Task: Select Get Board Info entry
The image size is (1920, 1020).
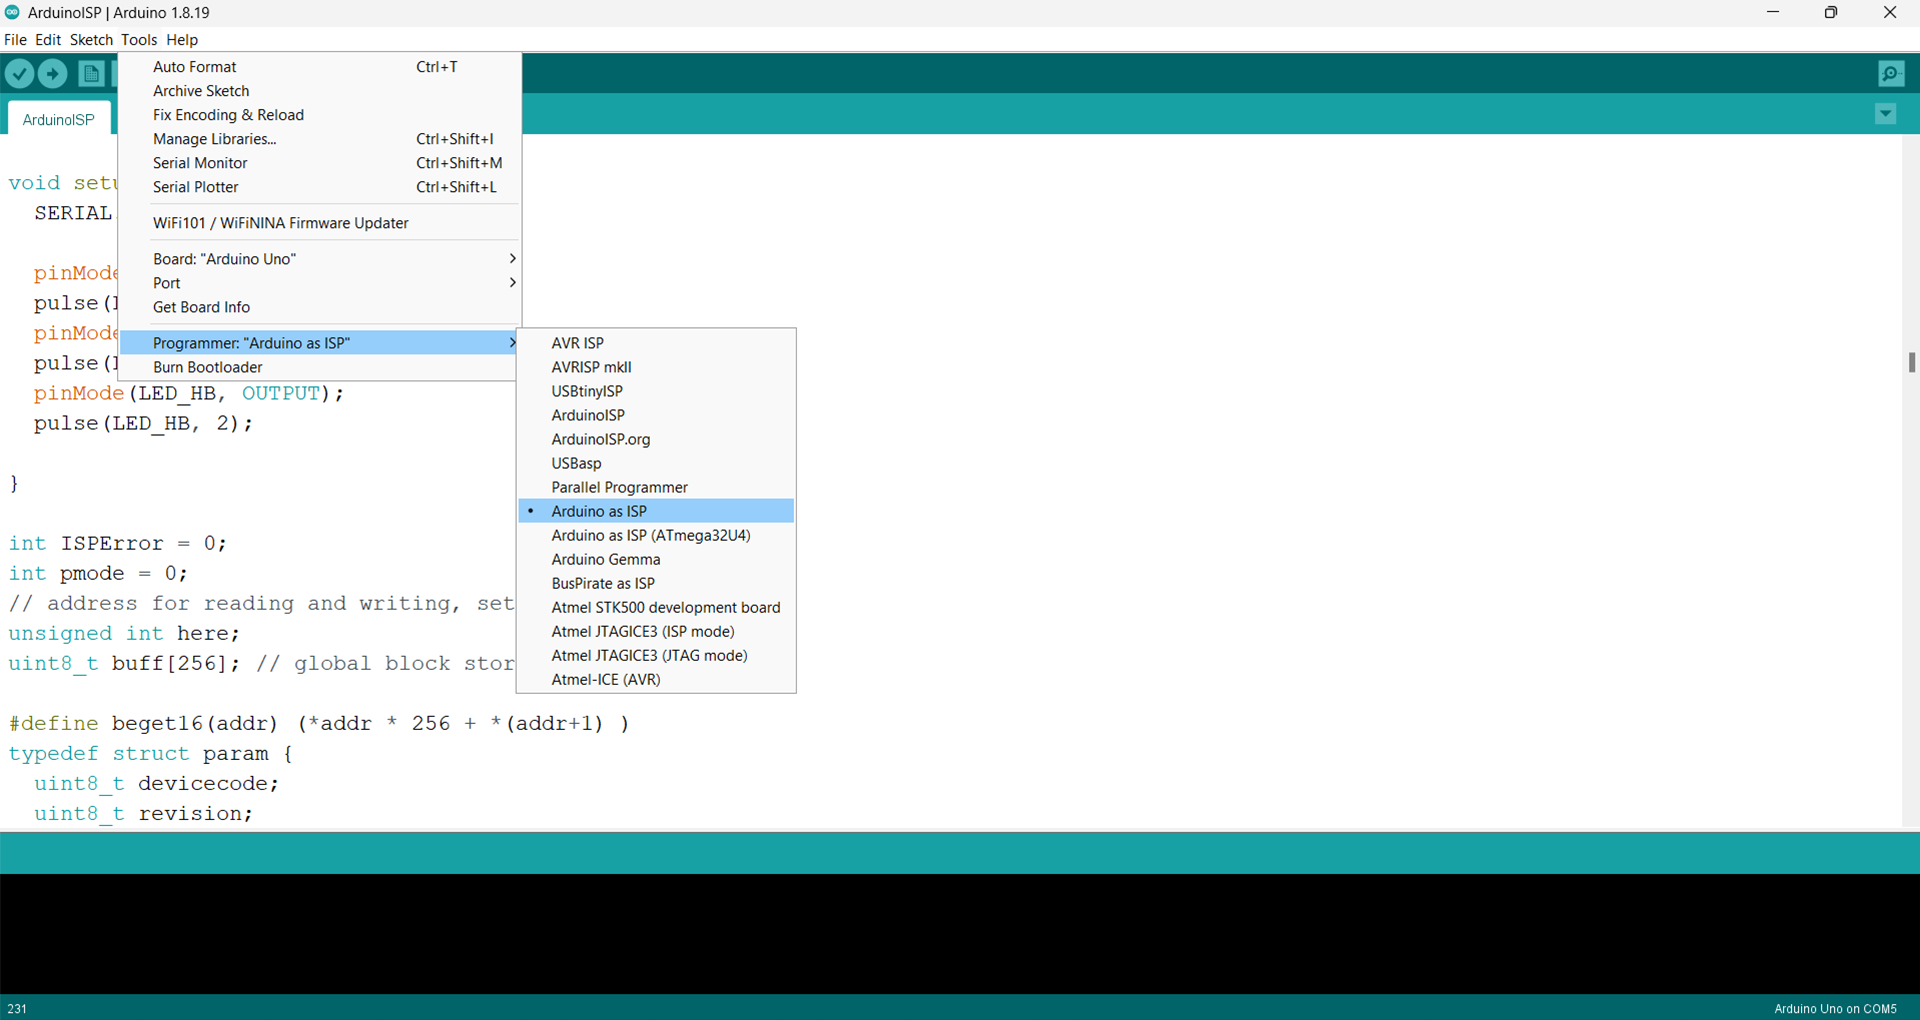Action: (320, 307)
